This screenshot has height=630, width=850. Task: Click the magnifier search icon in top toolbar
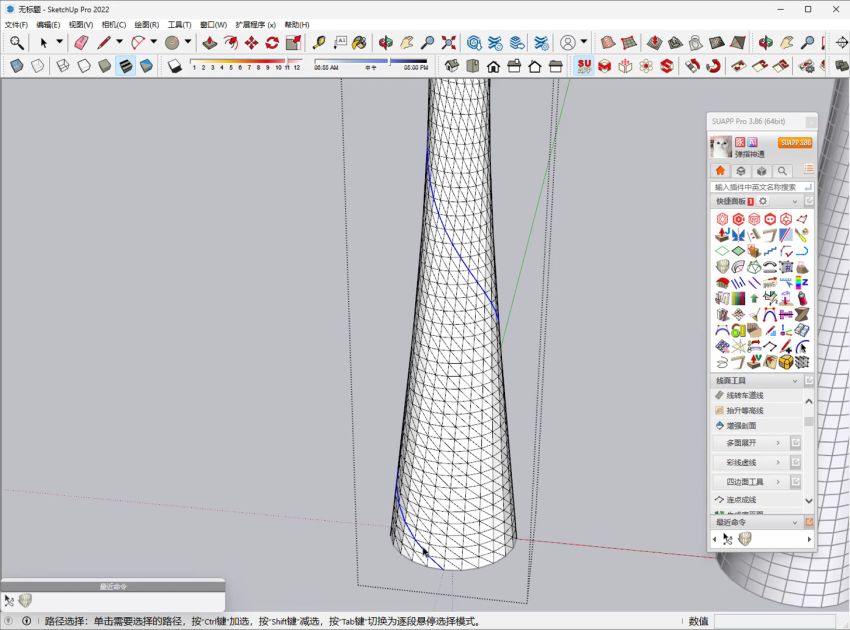click(x=17, y=42)
